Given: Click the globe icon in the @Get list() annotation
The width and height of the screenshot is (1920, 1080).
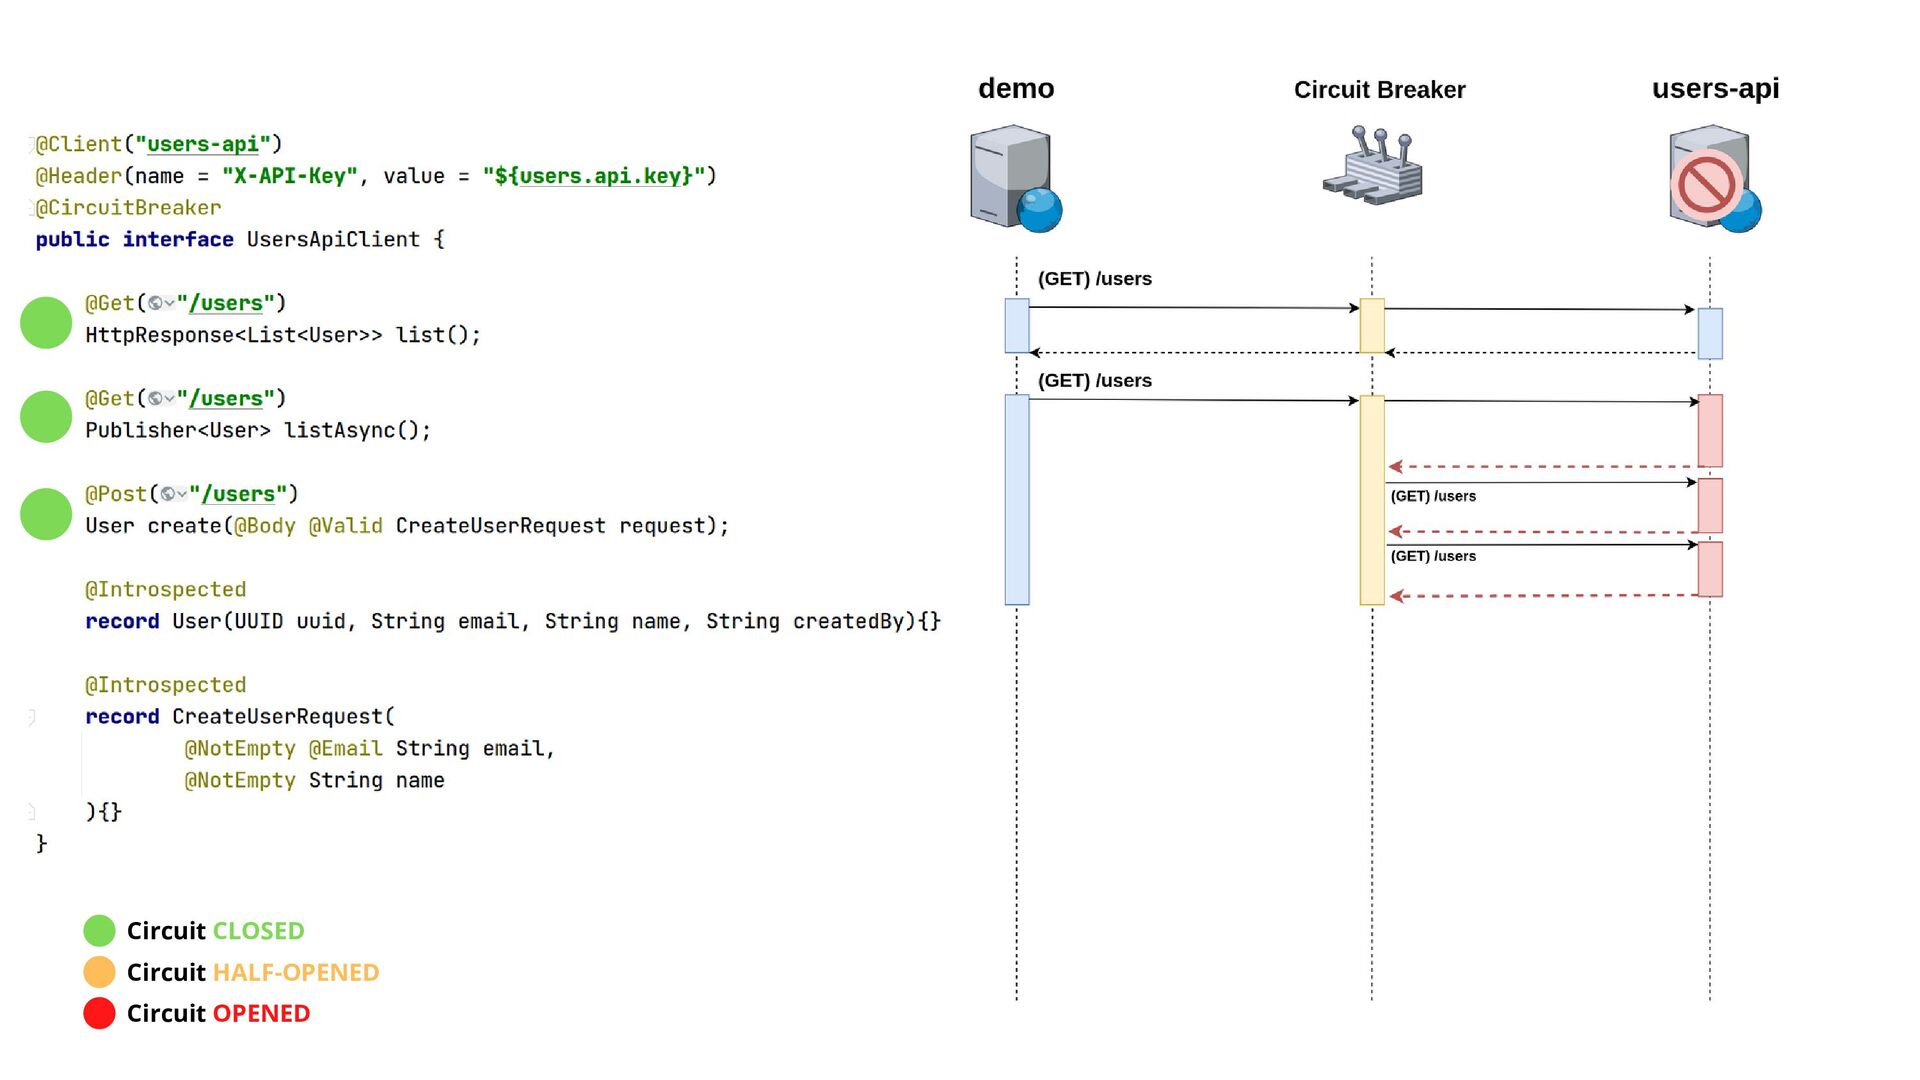Looking at the screenshot, I should click(156, 303).
